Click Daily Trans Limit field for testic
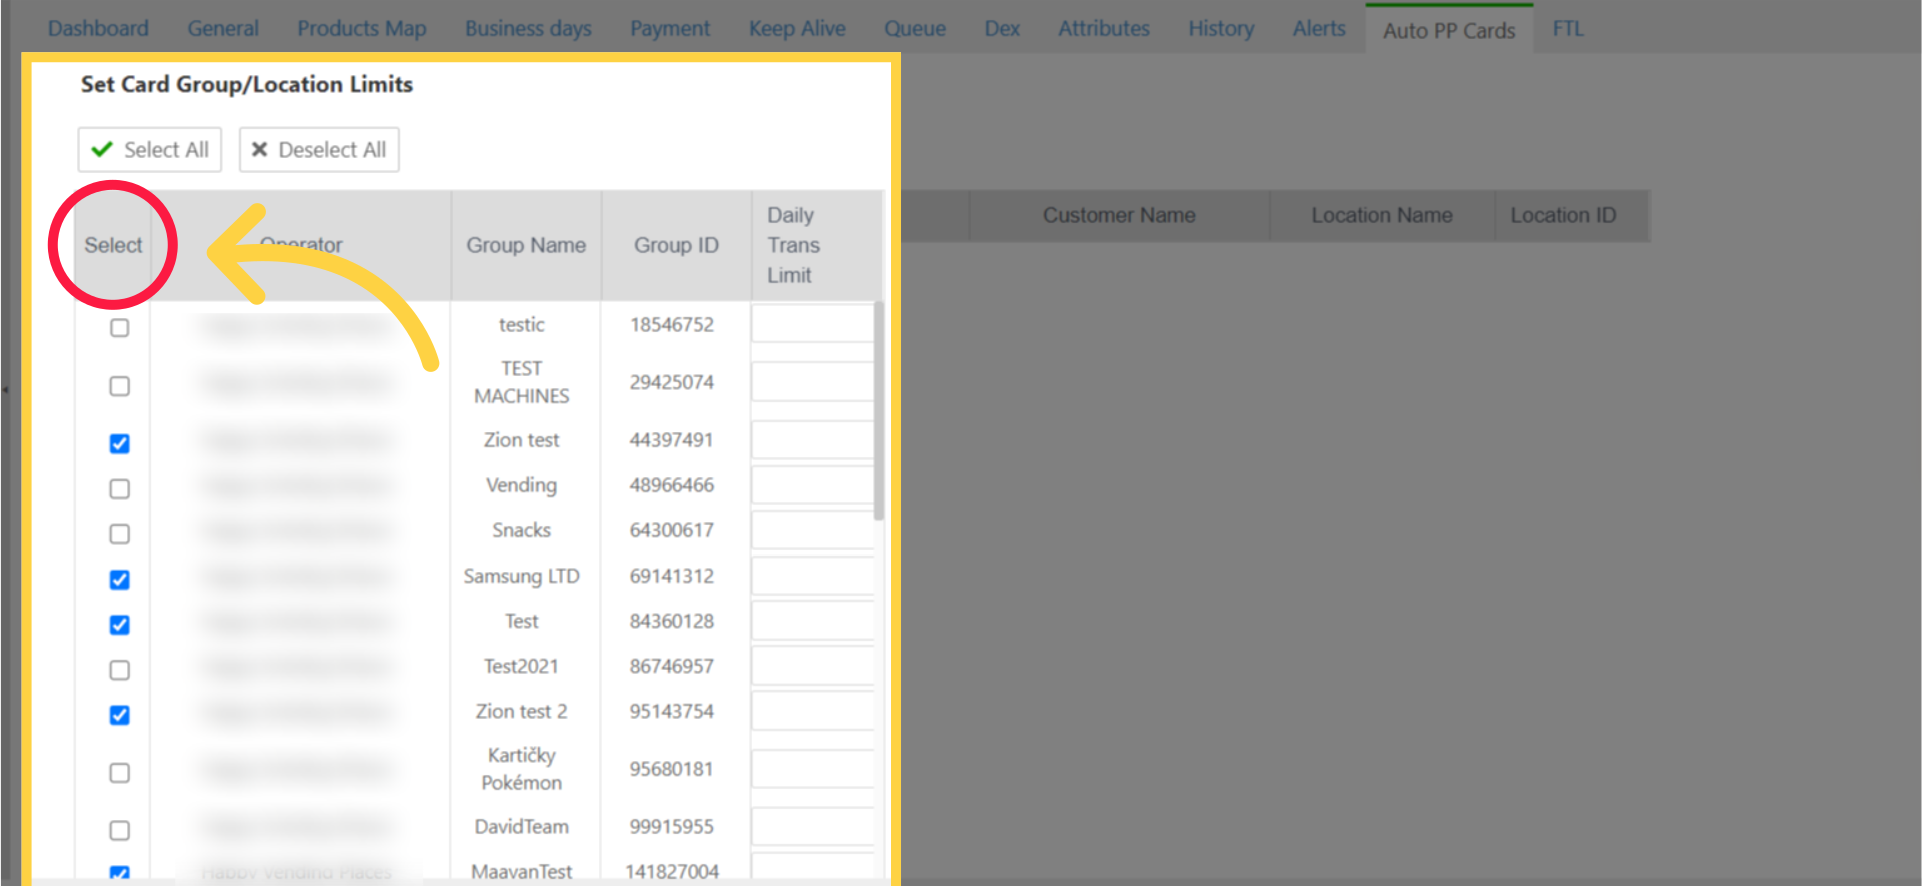The width and height of the screenshot is (1922, 886). click(x=812, y=325)
